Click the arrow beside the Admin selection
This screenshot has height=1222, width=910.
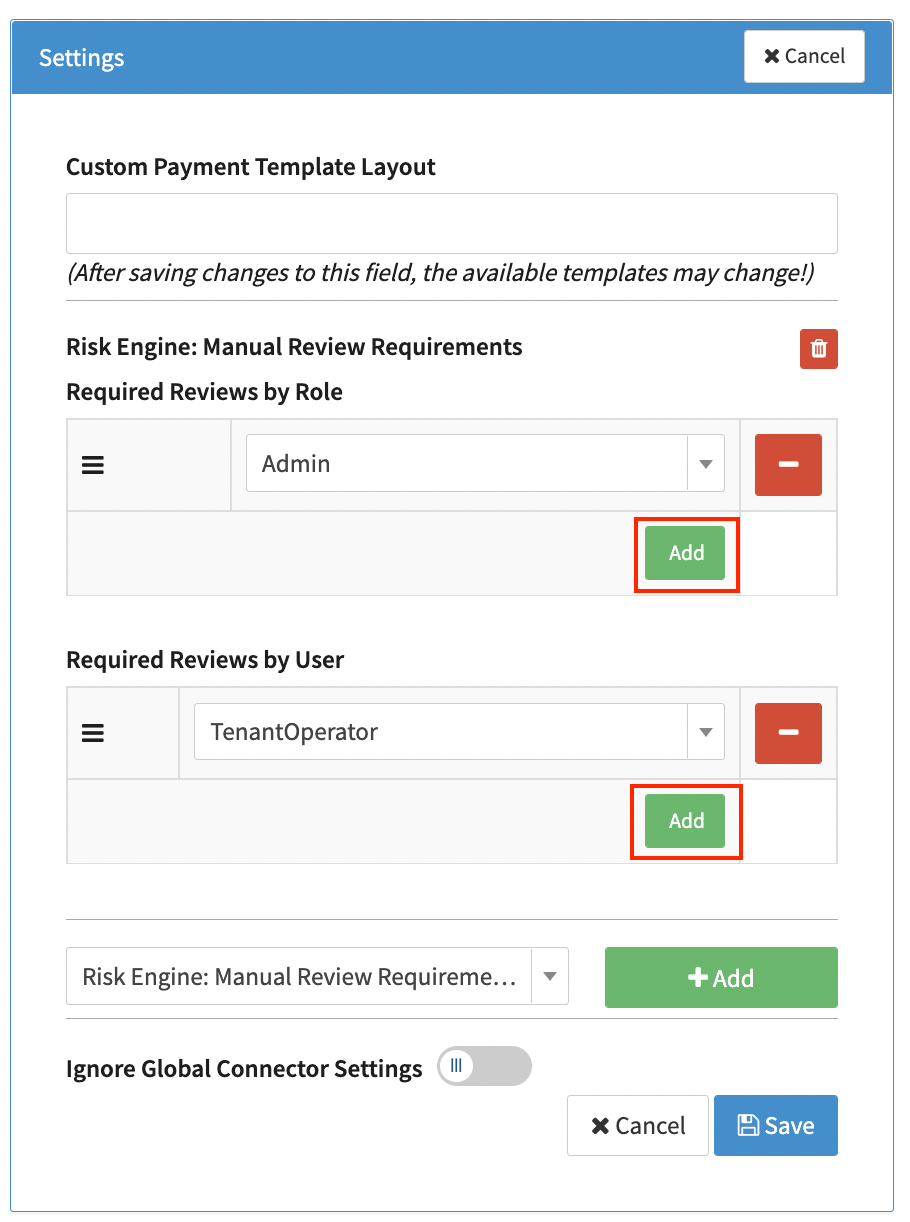pos(705,464)
